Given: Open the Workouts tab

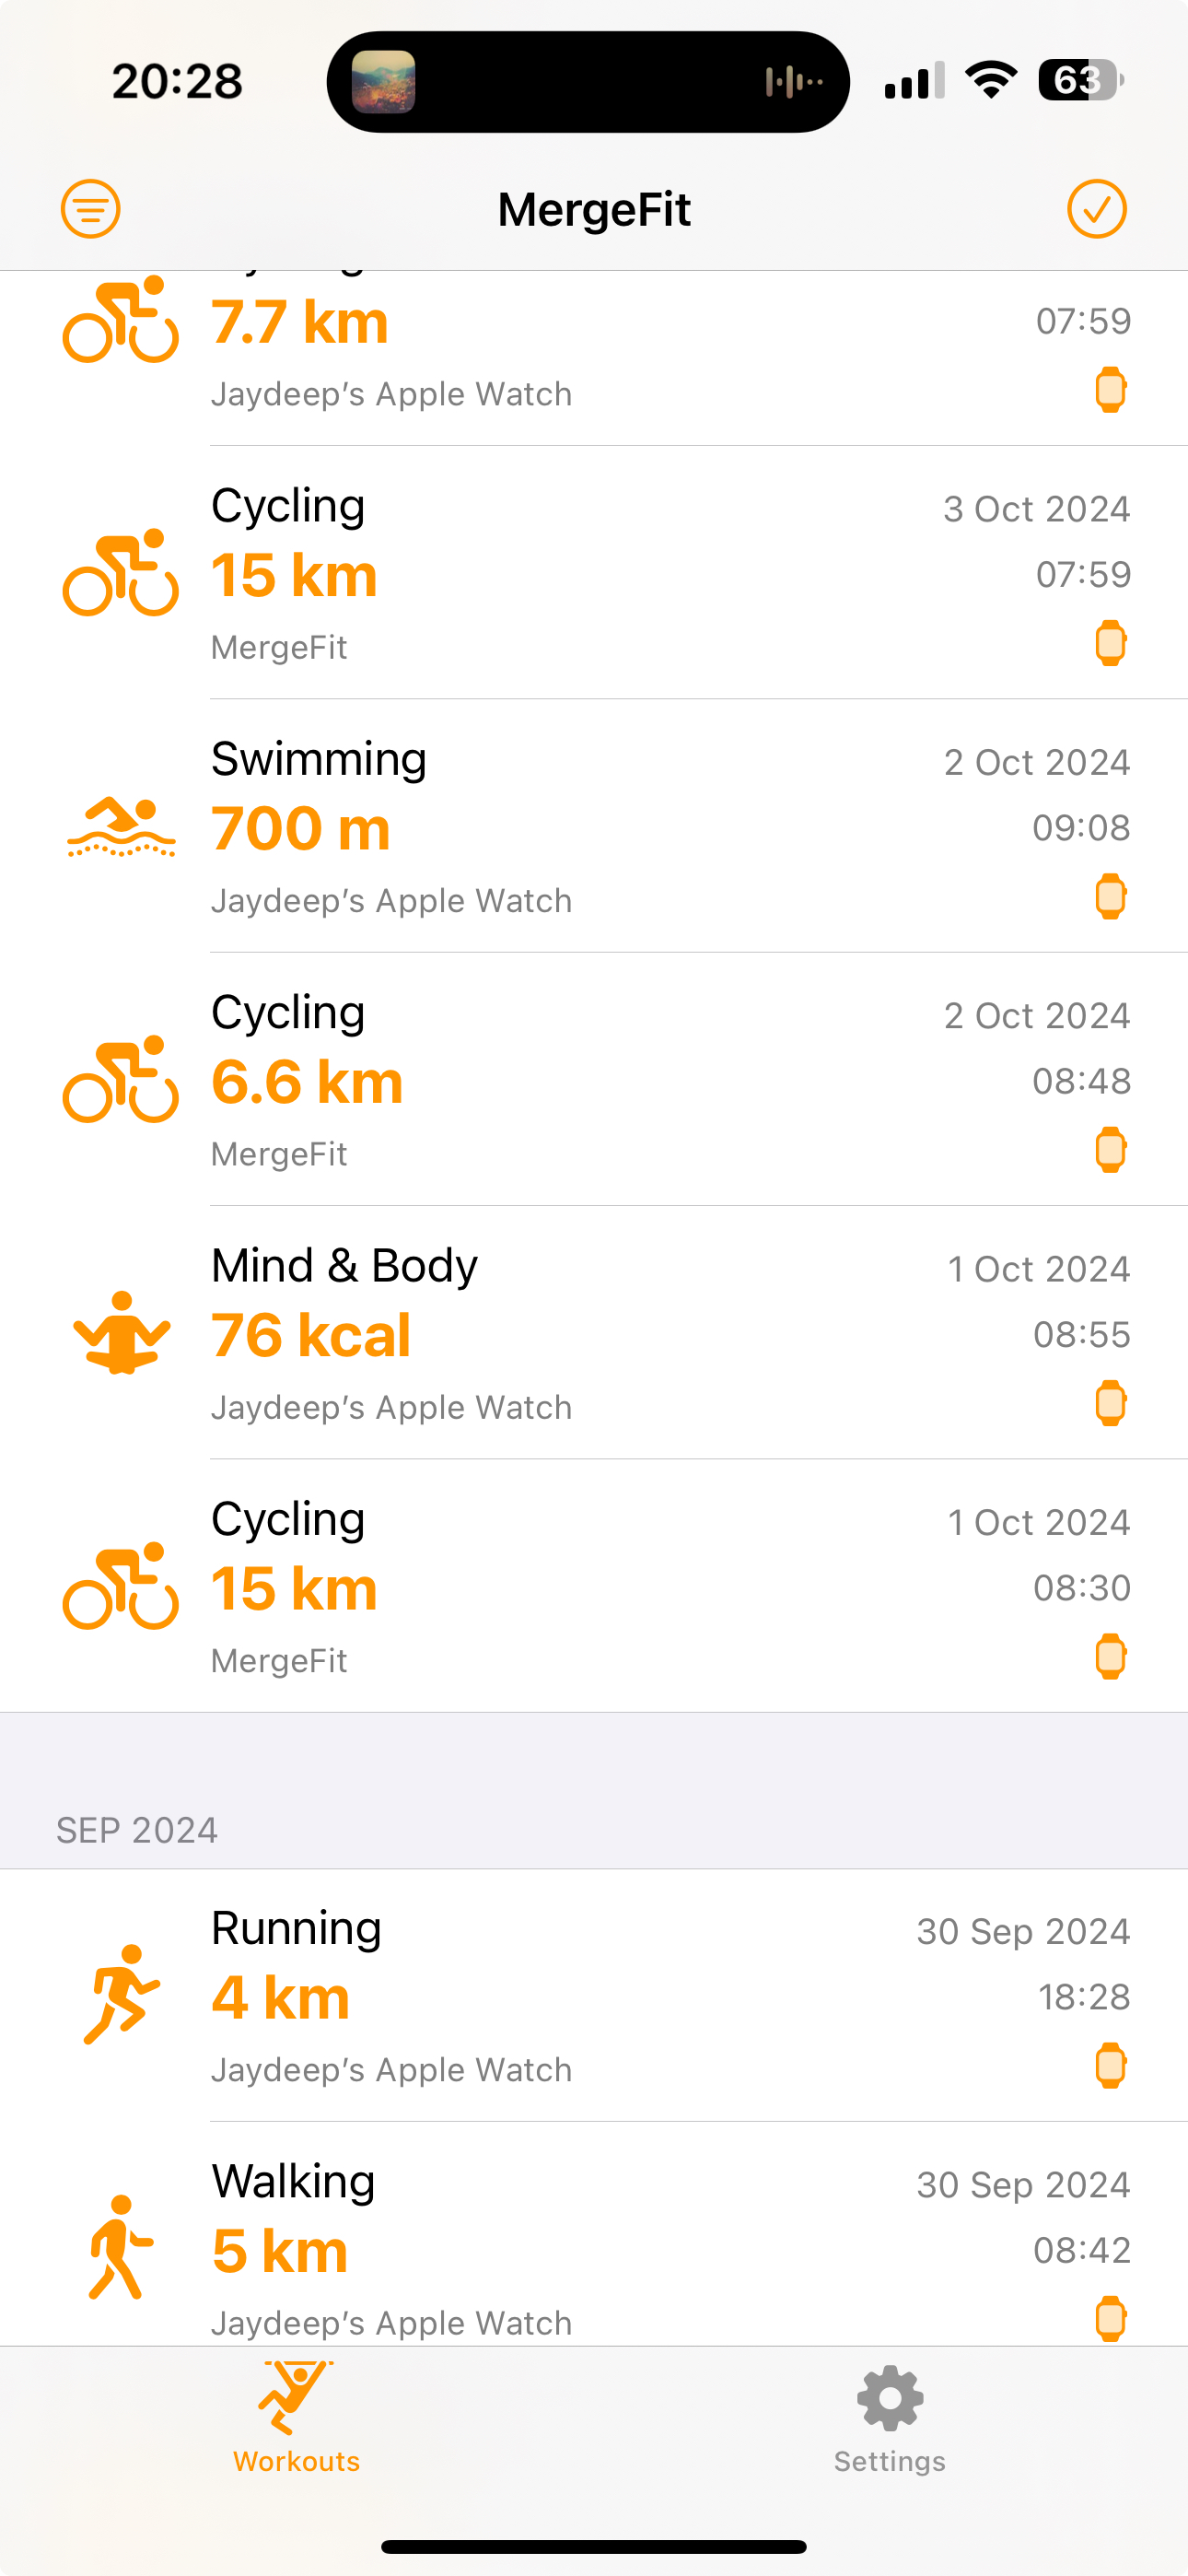Looking at the screenshot, I should point(296,2418).
